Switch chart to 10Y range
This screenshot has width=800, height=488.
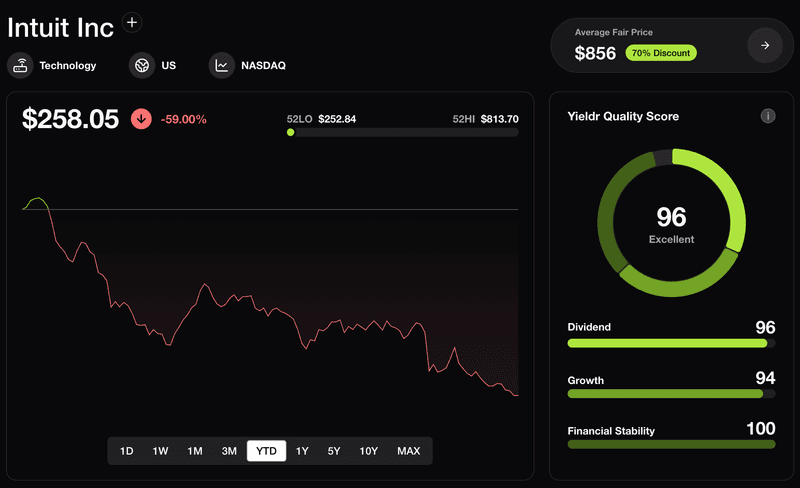tap(368, 451)
